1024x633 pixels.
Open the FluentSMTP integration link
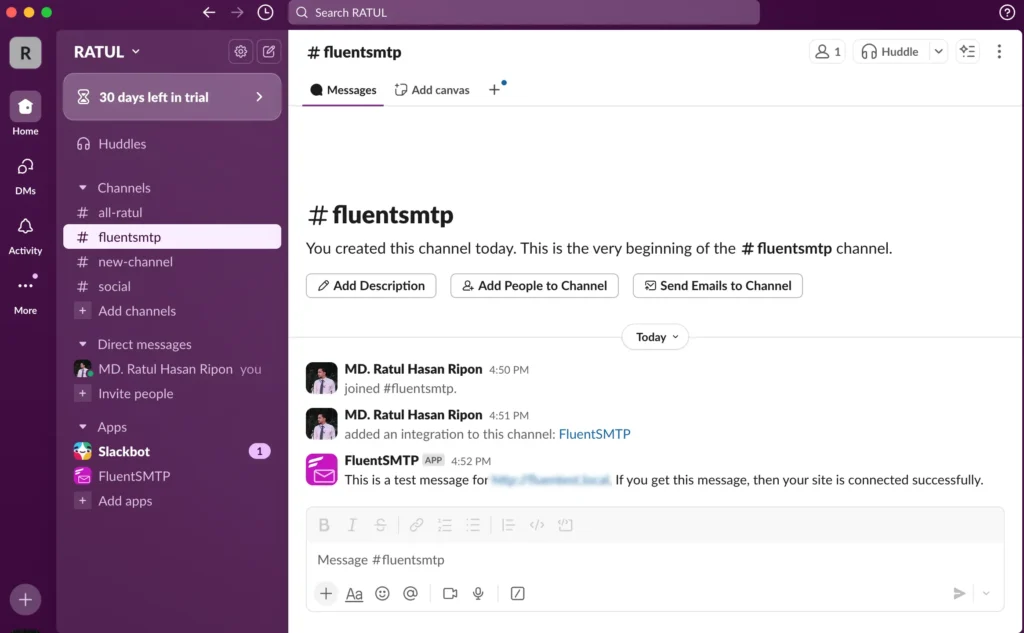594,434
